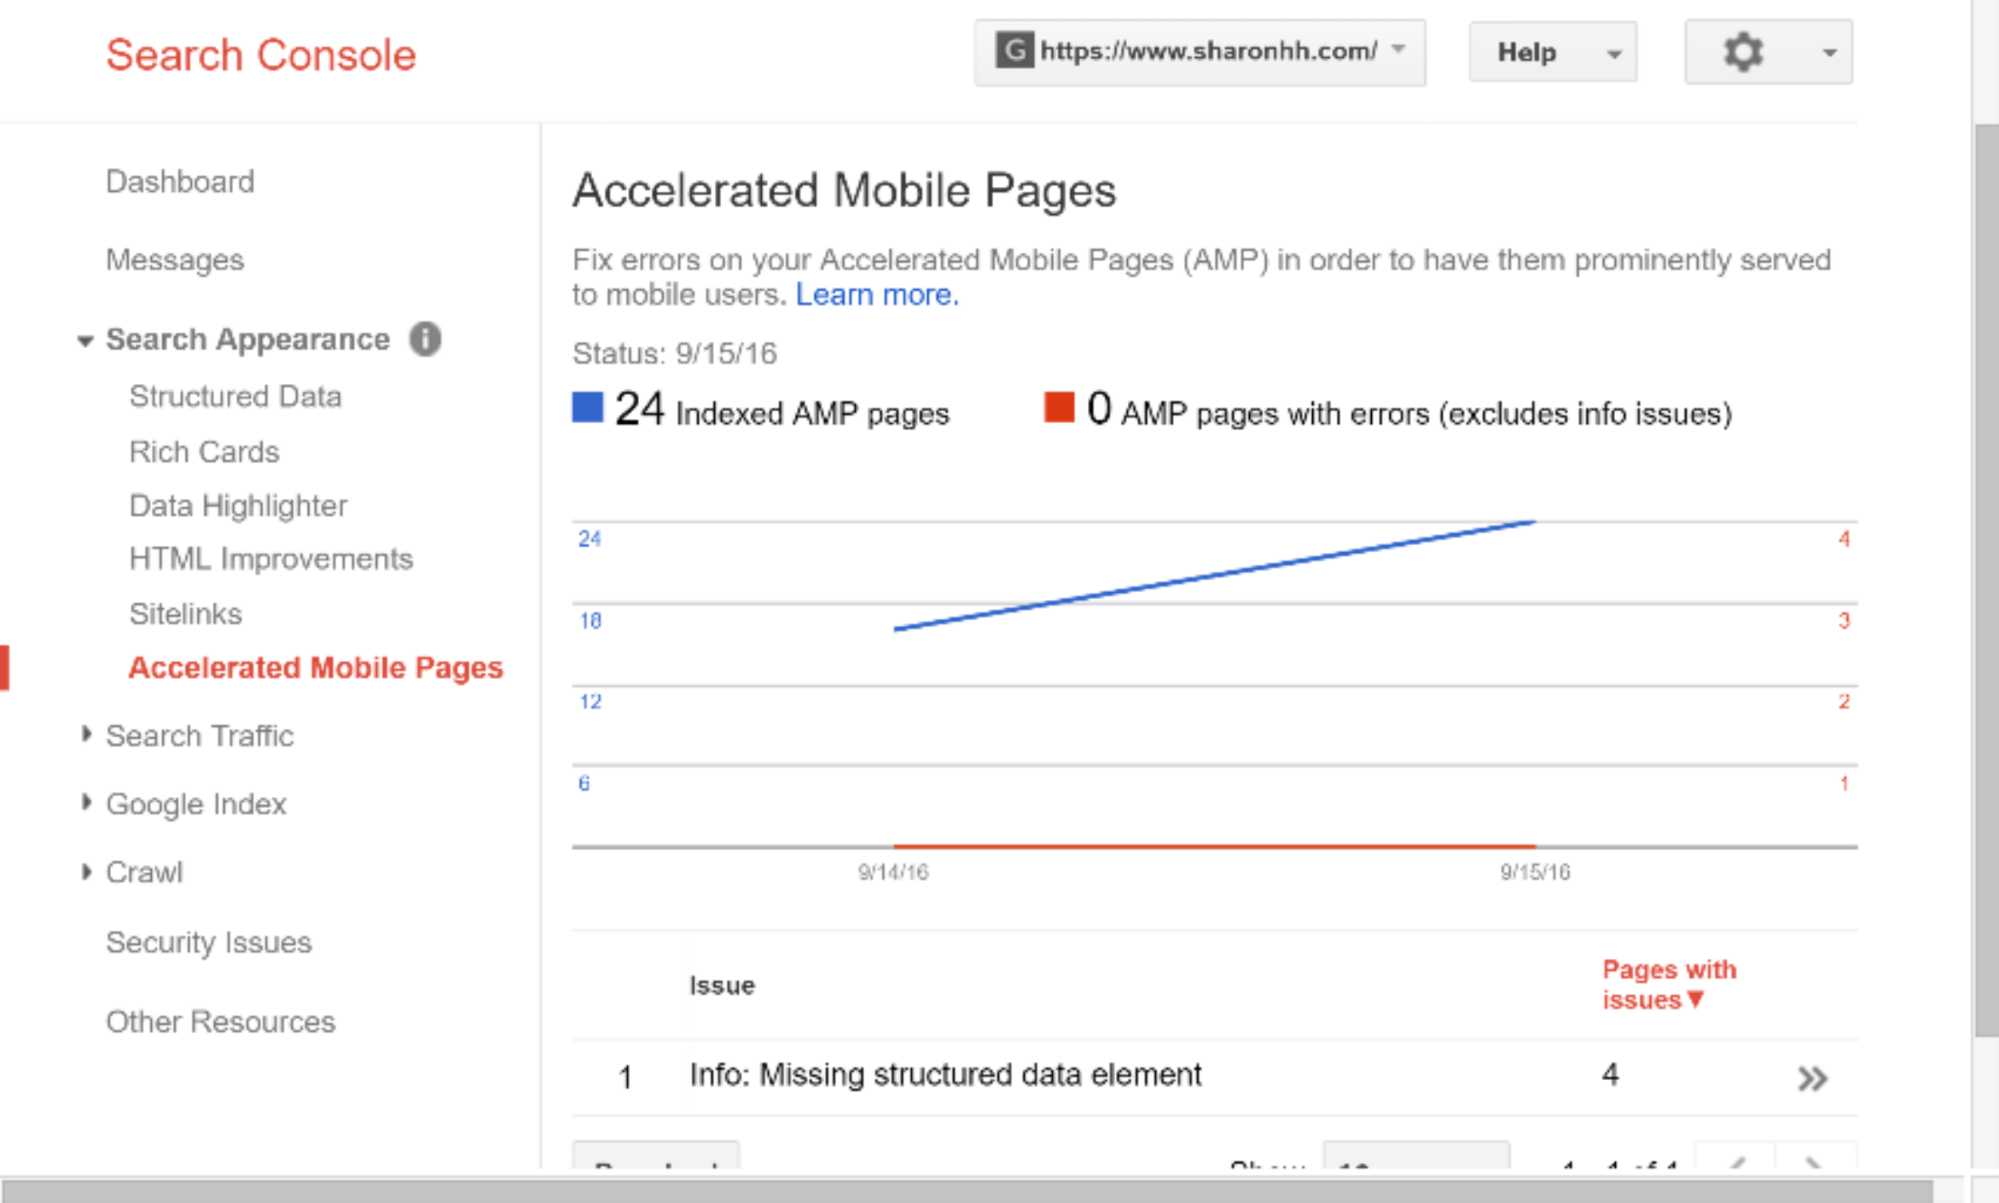Sort by Pages with issues arrow
The height and width of the screenshot is (1203, 1999).
pyautogui.click(x=1695, y=999)
